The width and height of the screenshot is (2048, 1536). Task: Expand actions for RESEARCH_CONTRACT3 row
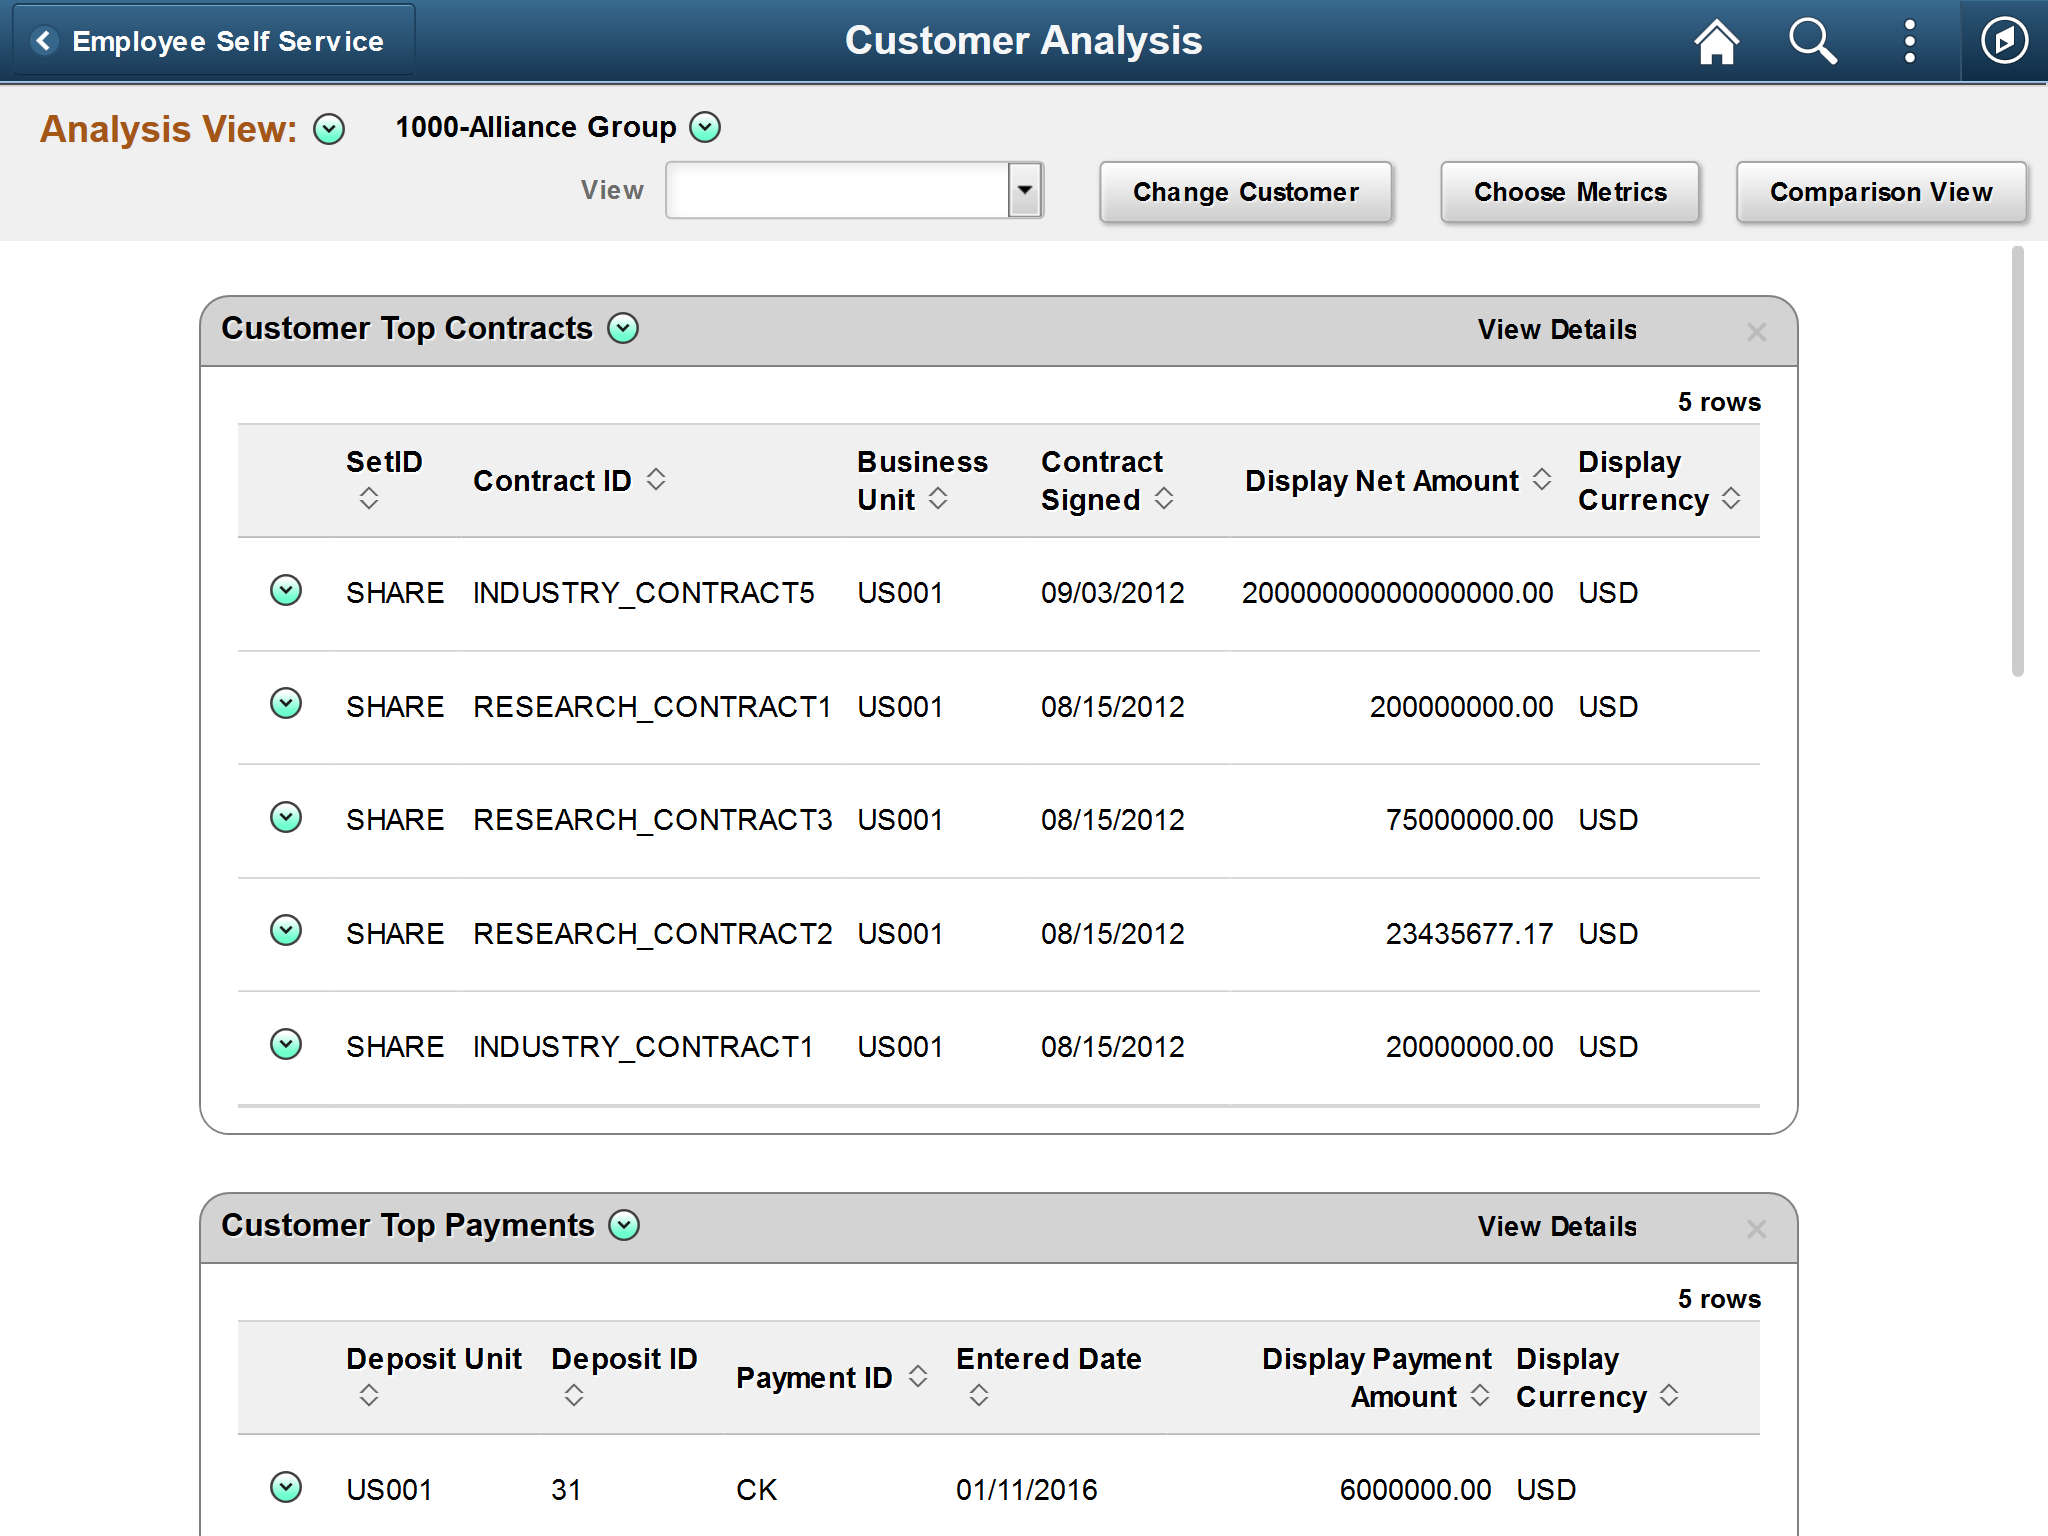click(x=286, y=818)
